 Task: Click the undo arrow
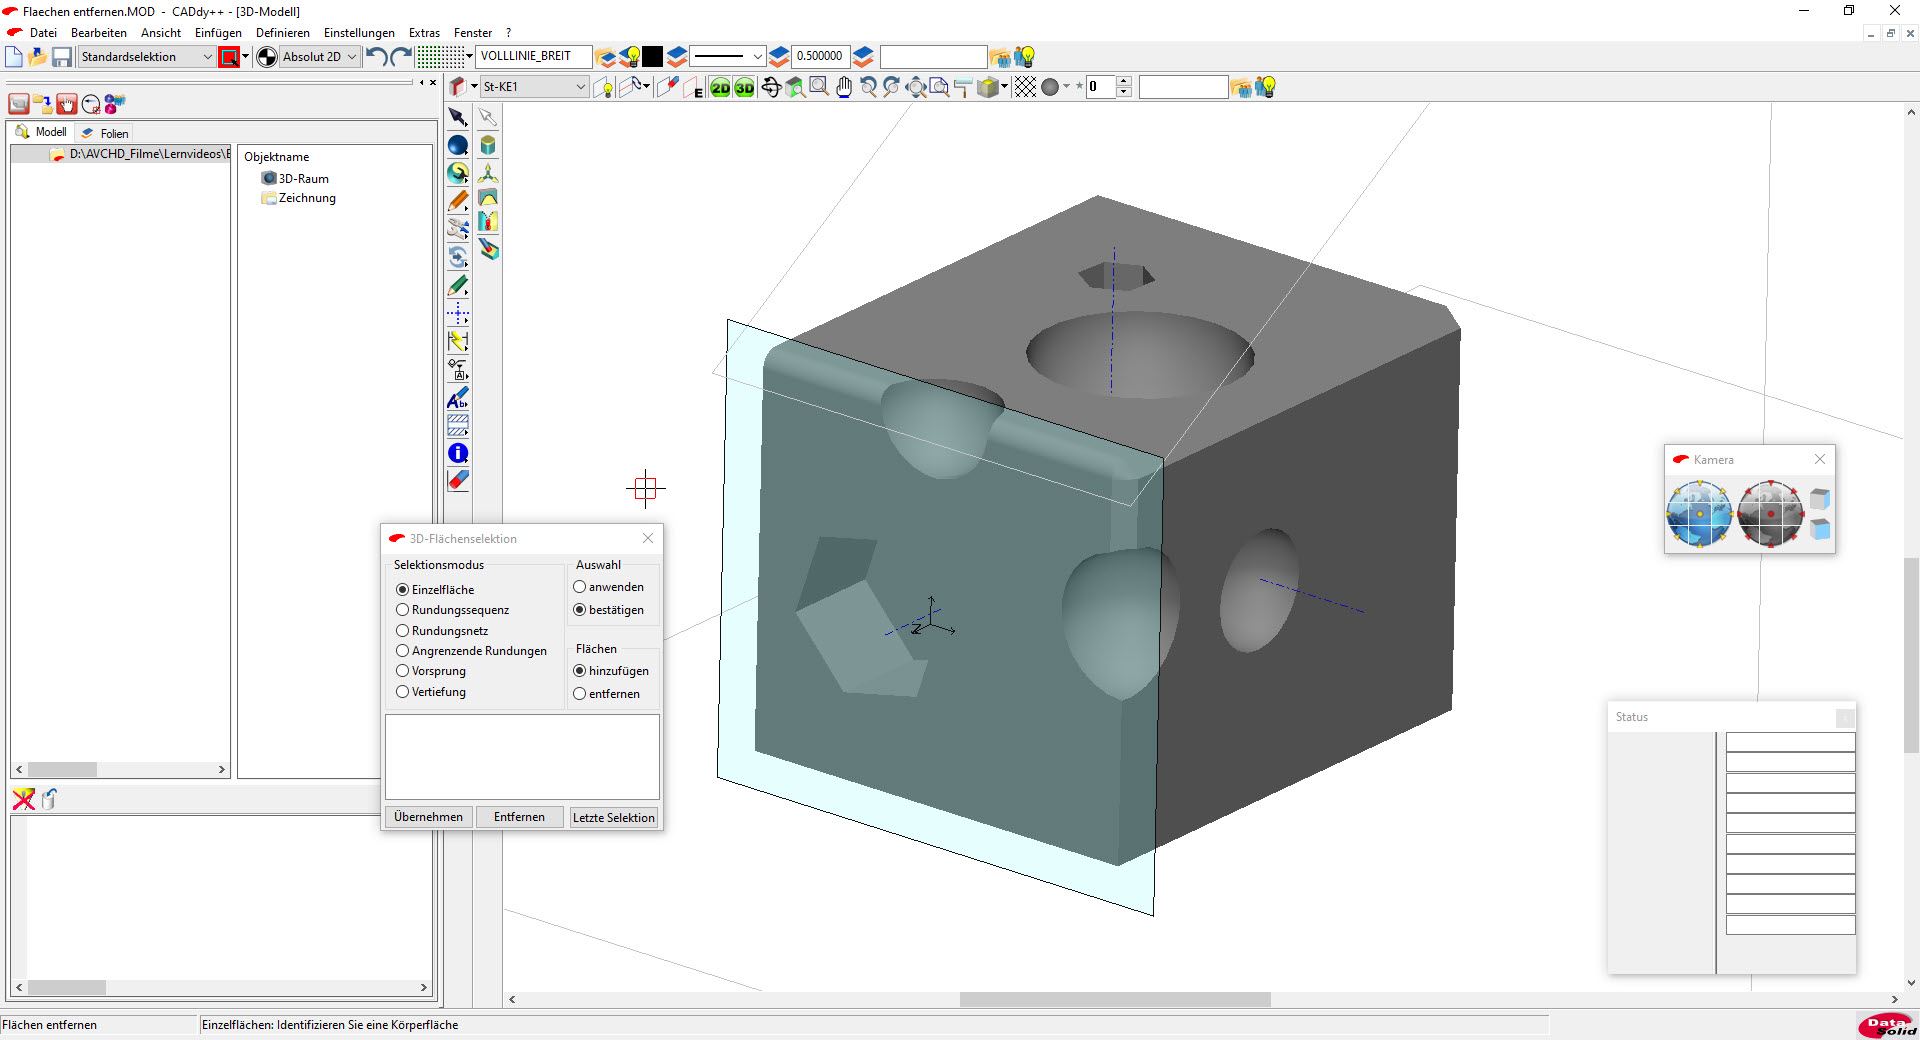(x=376, y=57)
